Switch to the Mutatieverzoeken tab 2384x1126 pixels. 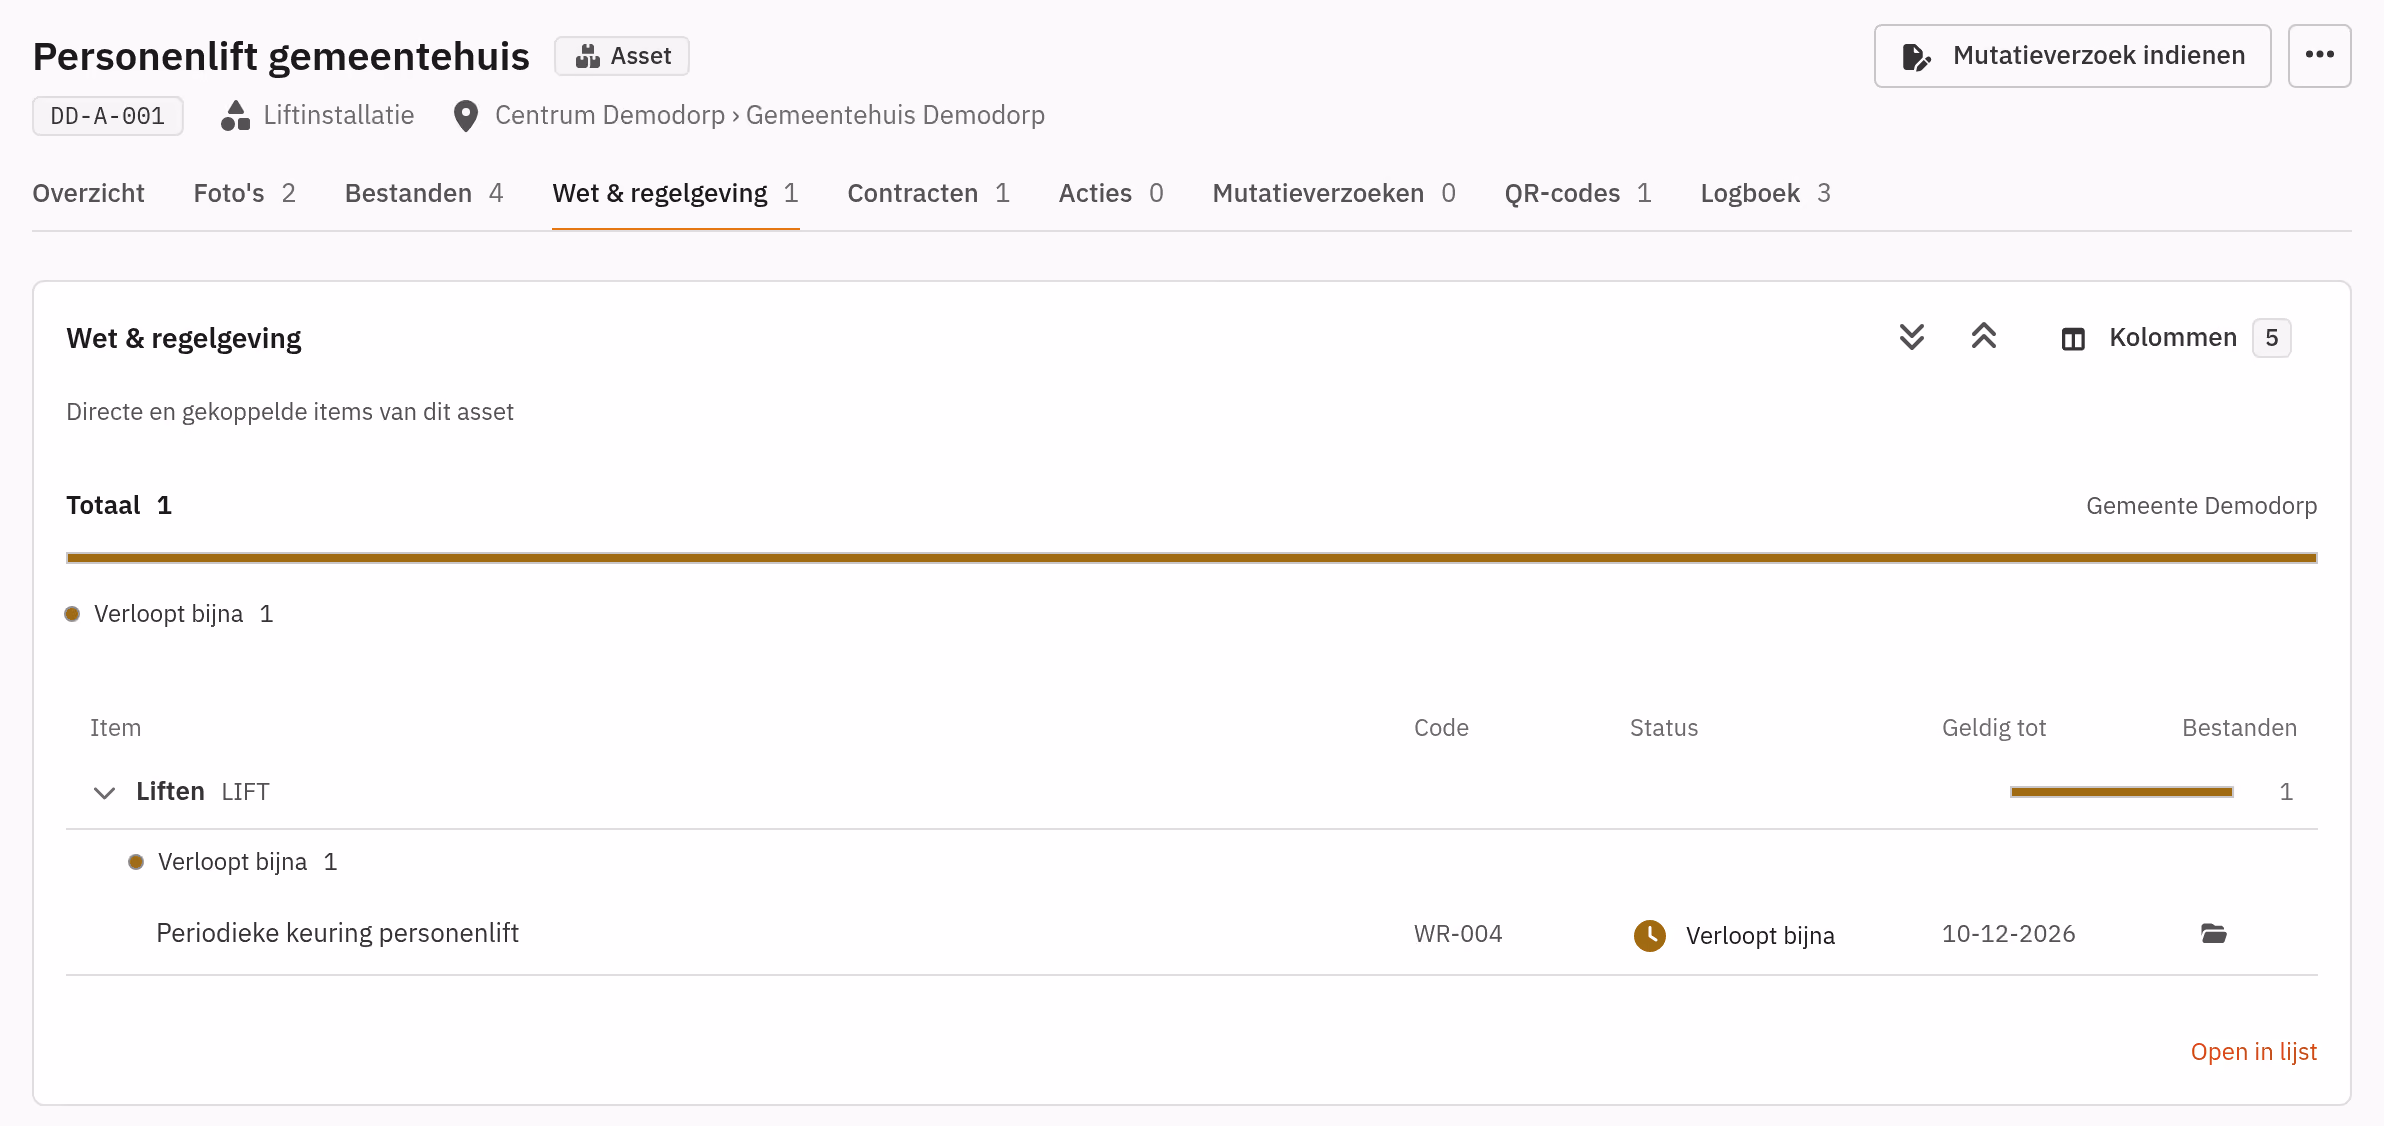click(x=1334, y=193)
